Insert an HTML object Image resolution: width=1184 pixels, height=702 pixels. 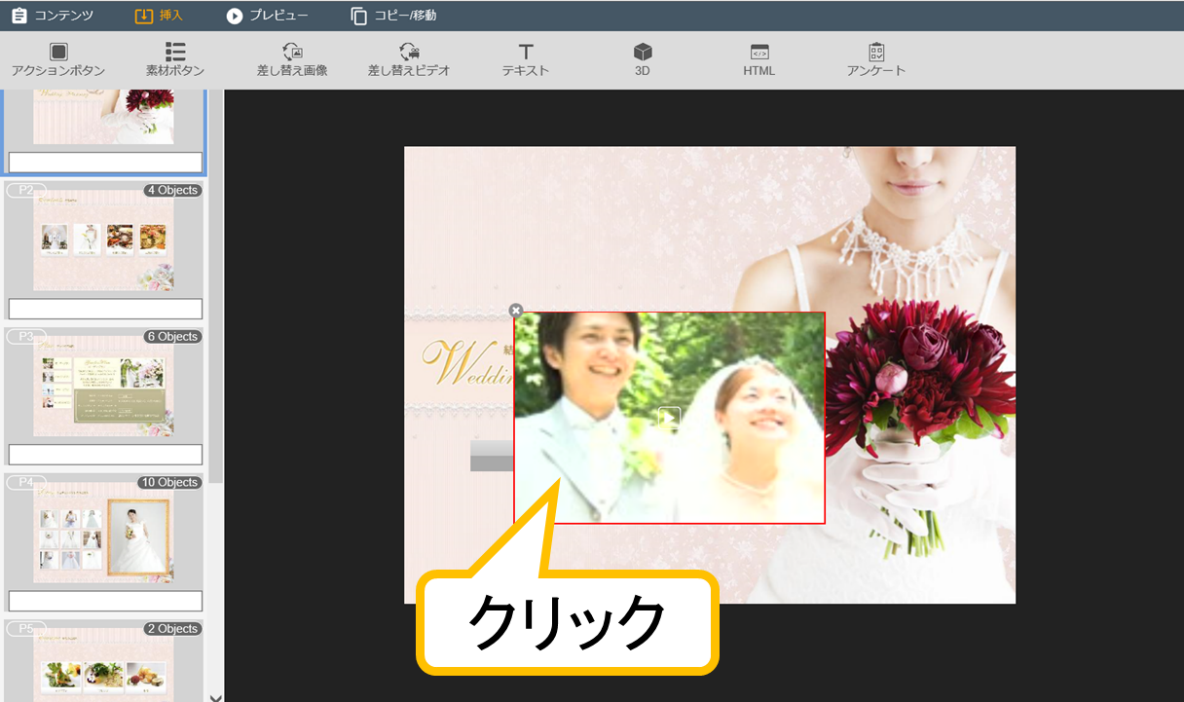(759, 53)
